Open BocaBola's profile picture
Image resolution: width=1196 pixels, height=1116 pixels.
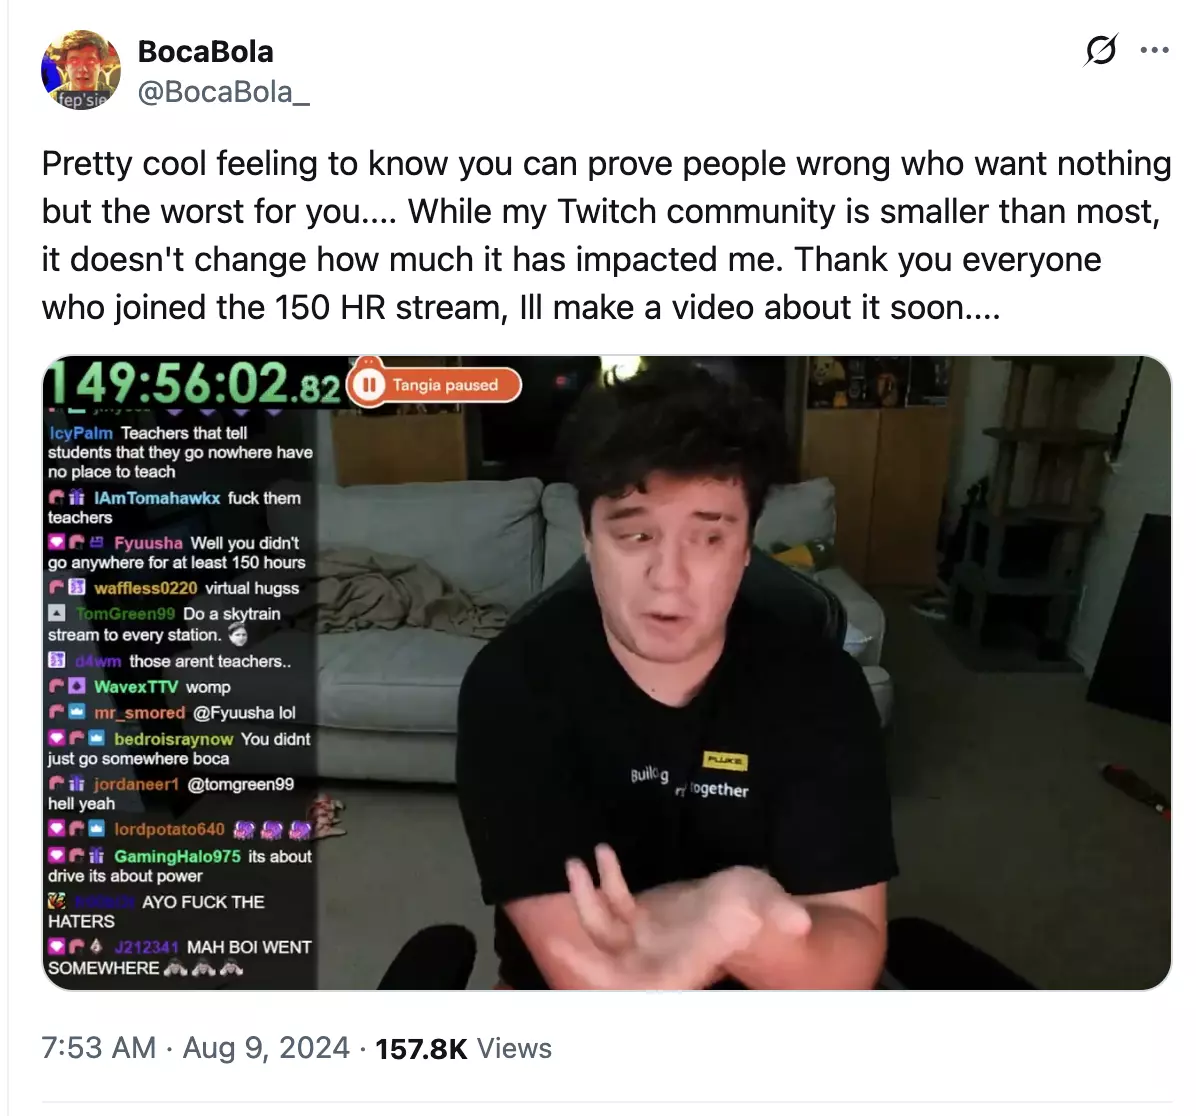pos(80,70)
